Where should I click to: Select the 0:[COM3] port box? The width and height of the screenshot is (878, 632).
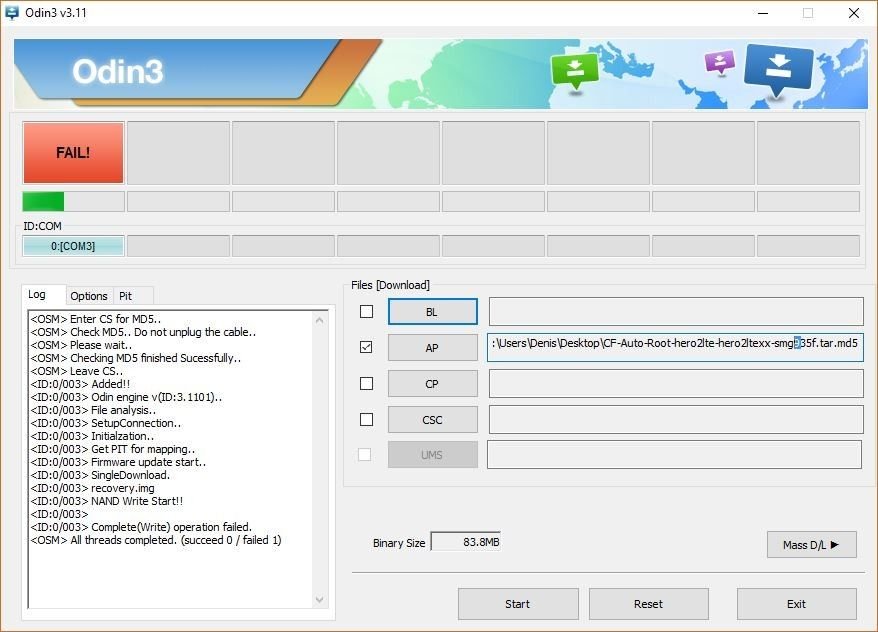point(73,246)
